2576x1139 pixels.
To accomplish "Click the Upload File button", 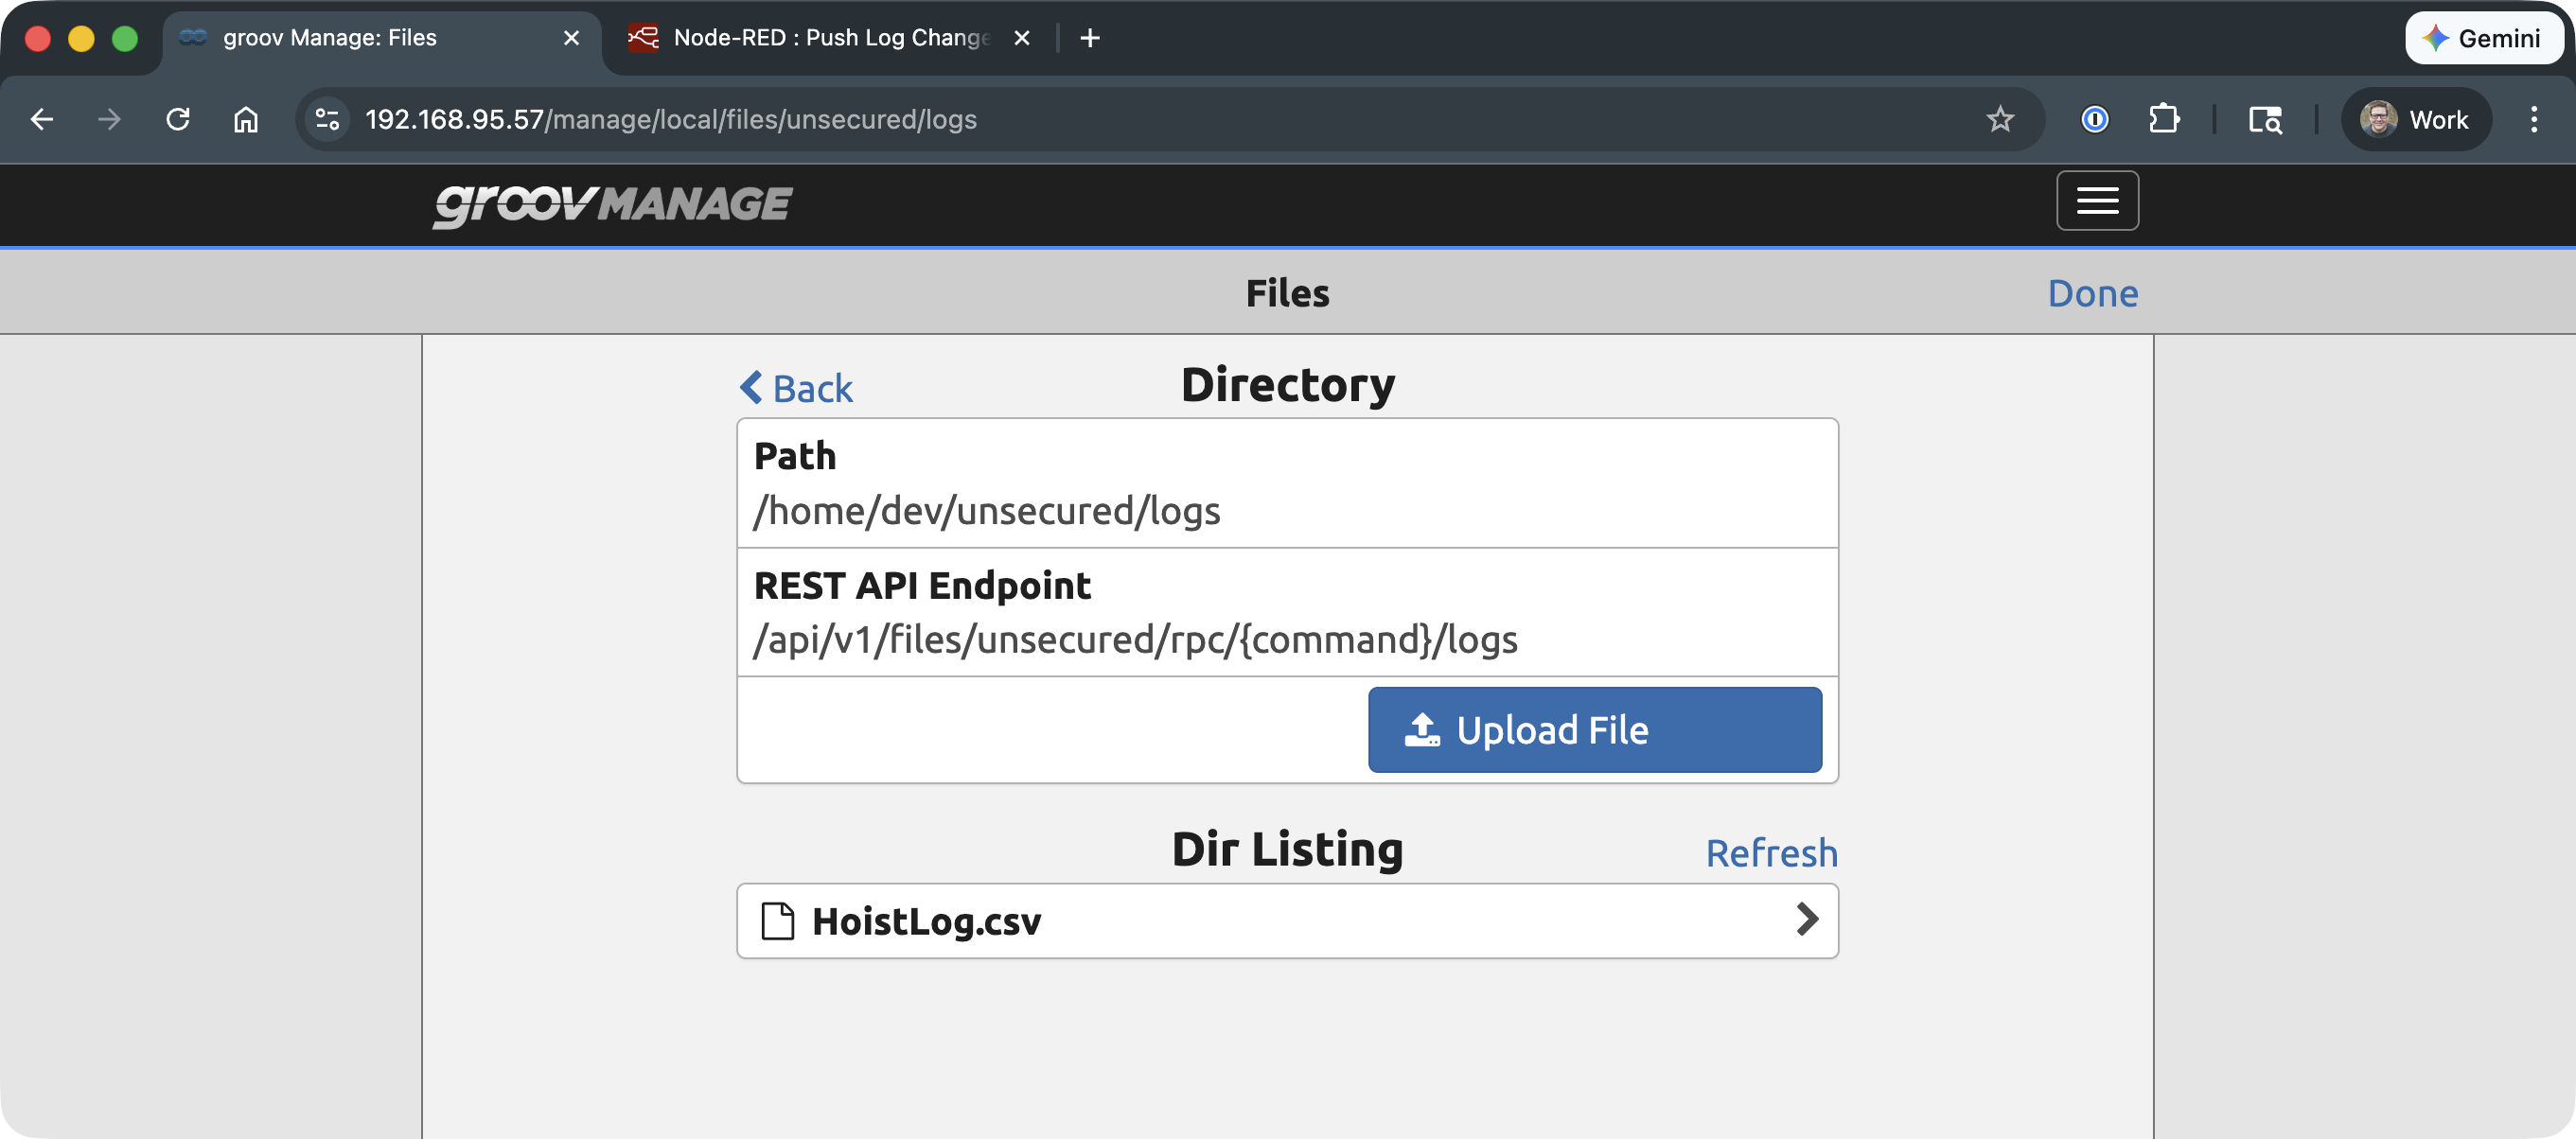I will (x=1594, y=729).
